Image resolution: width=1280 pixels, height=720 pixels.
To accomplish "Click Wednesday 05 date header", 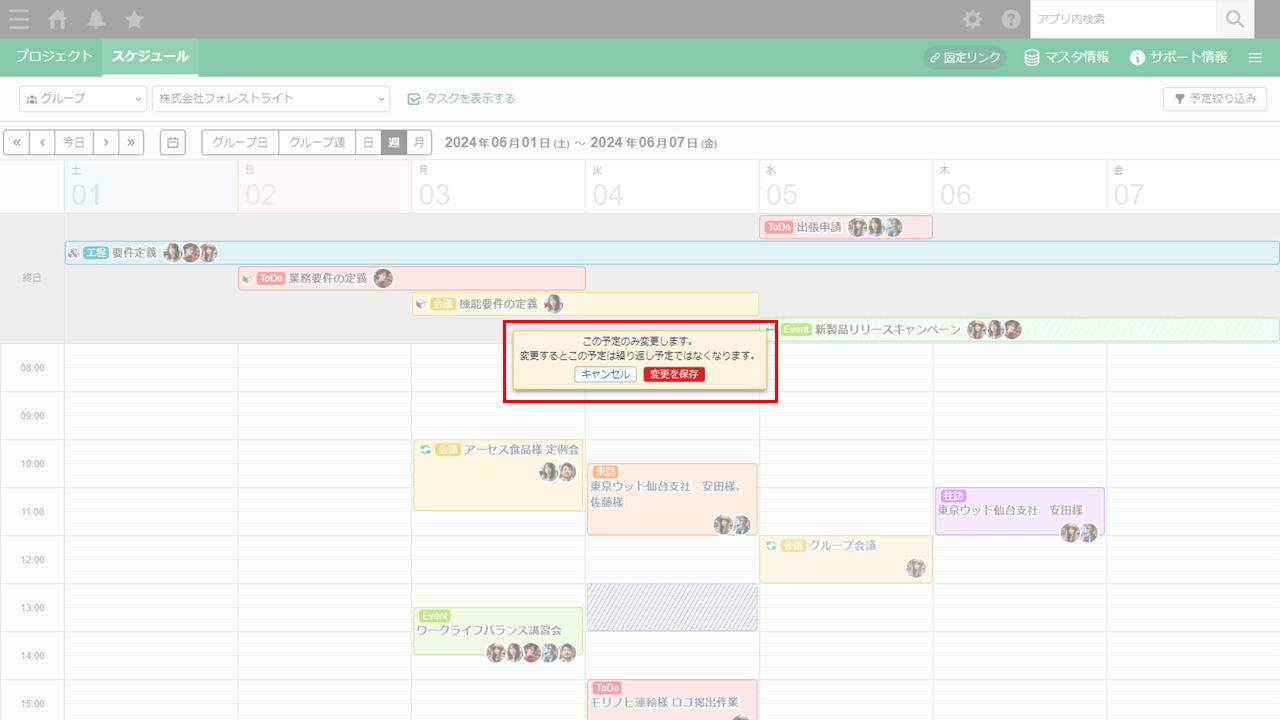I will (x=846, y=186).
